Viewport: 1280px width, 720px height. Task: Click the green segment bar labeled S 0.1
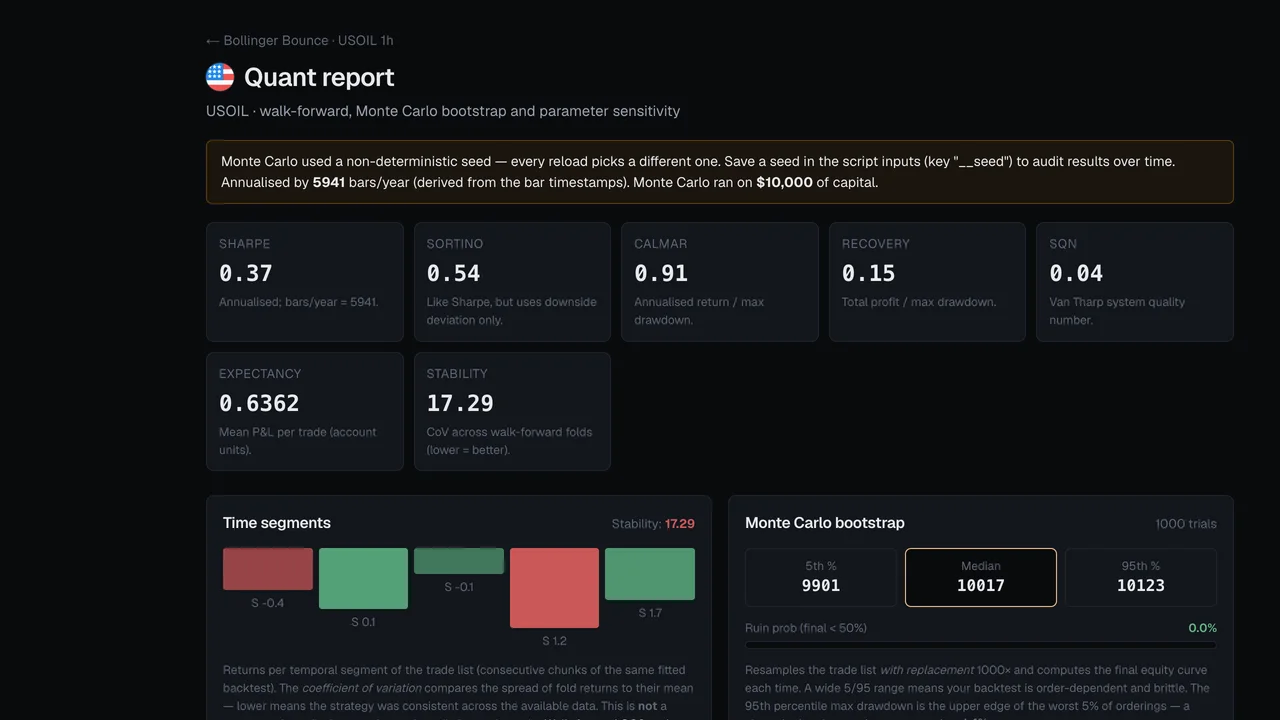click(363, 578)
